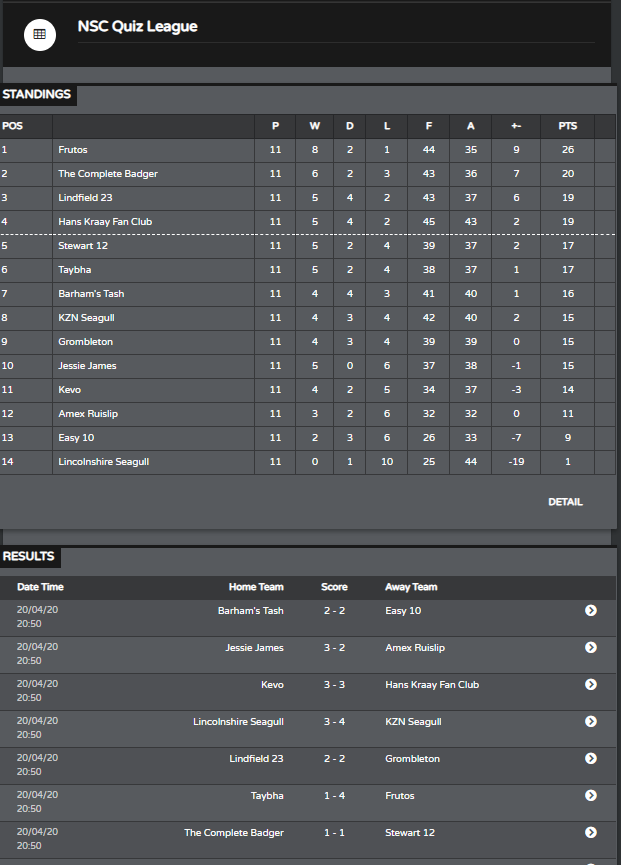Click Easy 10 away team in results
Screen dimensions: 621x865
(x=403, y=611)
